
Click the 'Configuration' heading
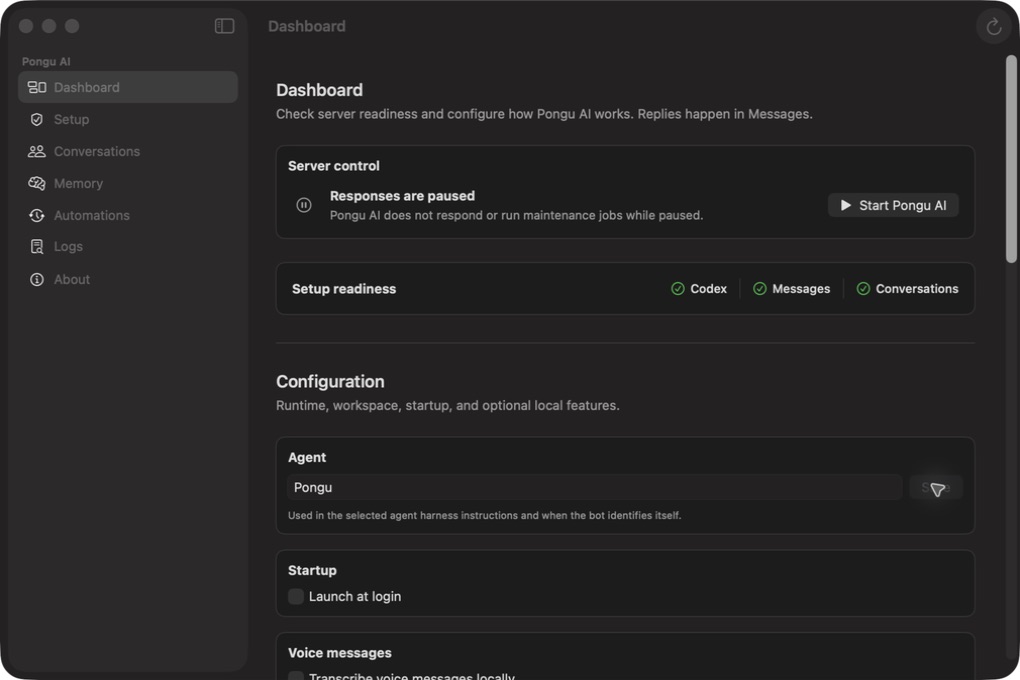tap(330, 381)
